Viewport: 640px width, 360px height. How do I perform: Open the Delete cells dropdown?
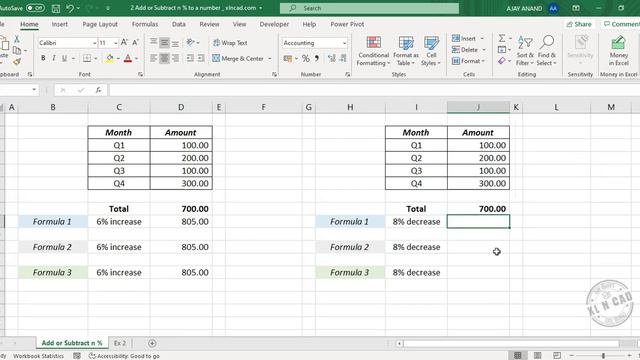coord(484,50)
